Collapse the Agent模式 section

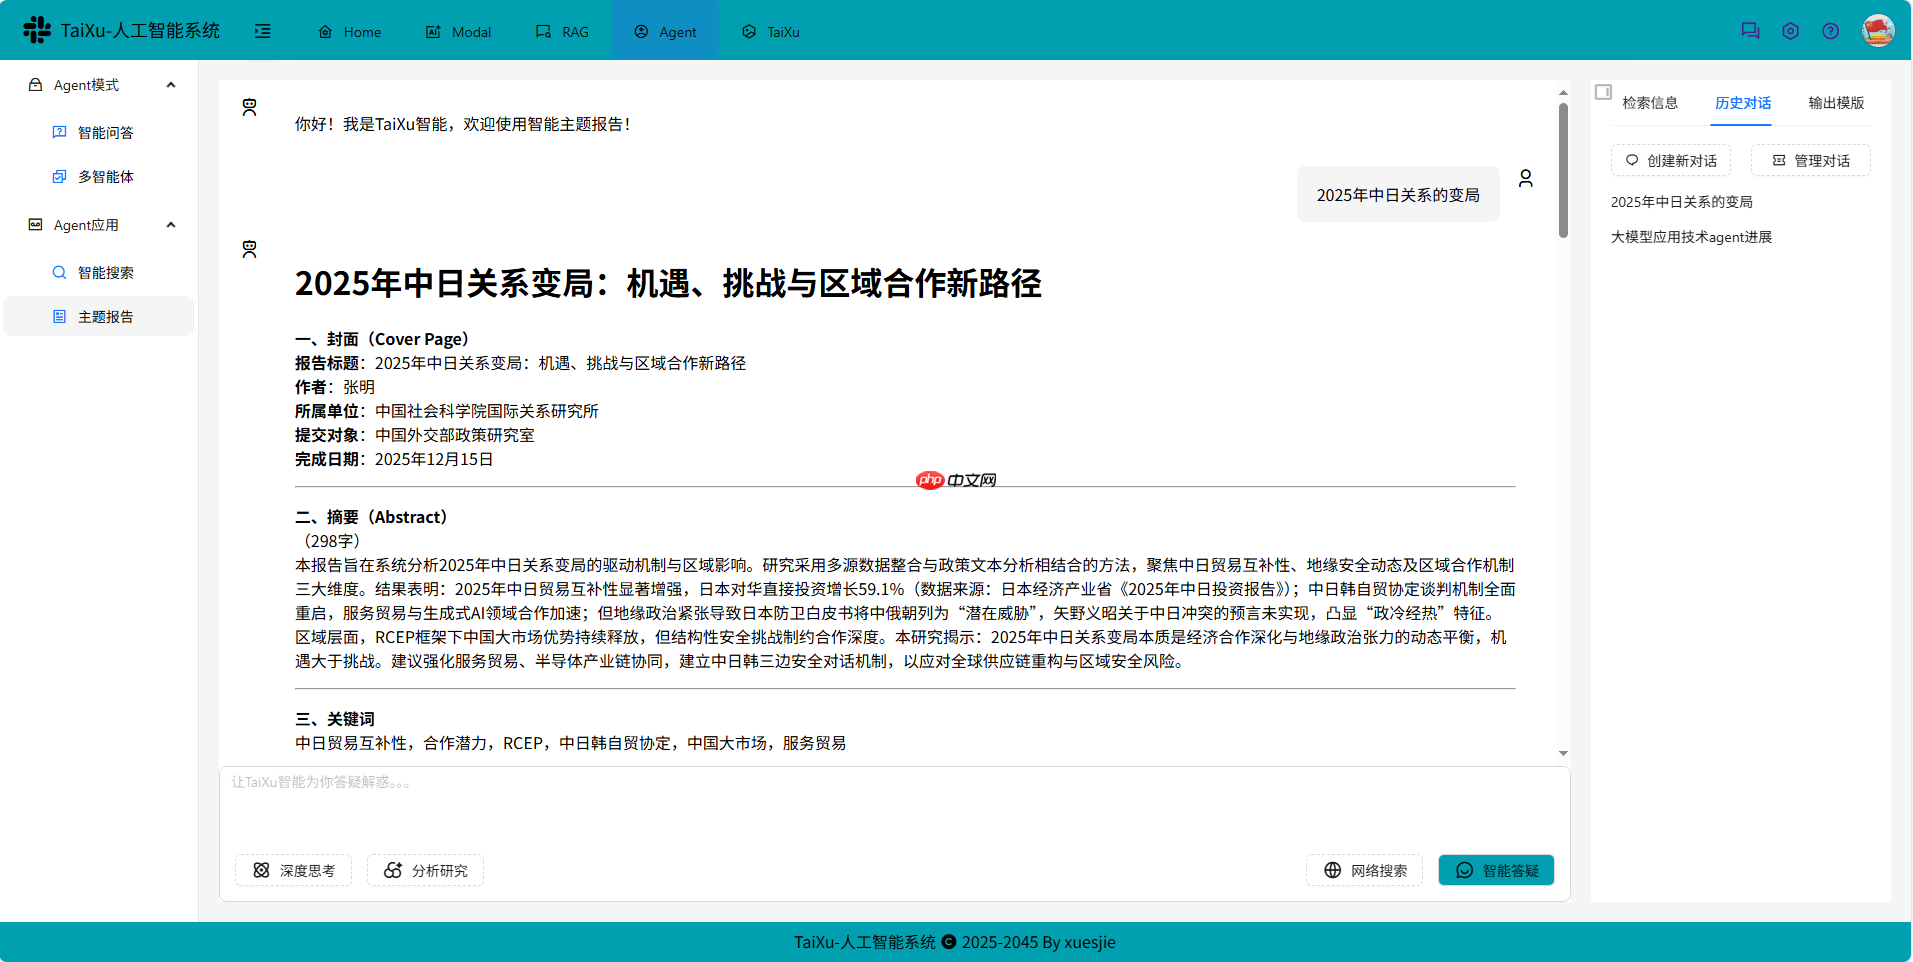click(x=170, y=84)
